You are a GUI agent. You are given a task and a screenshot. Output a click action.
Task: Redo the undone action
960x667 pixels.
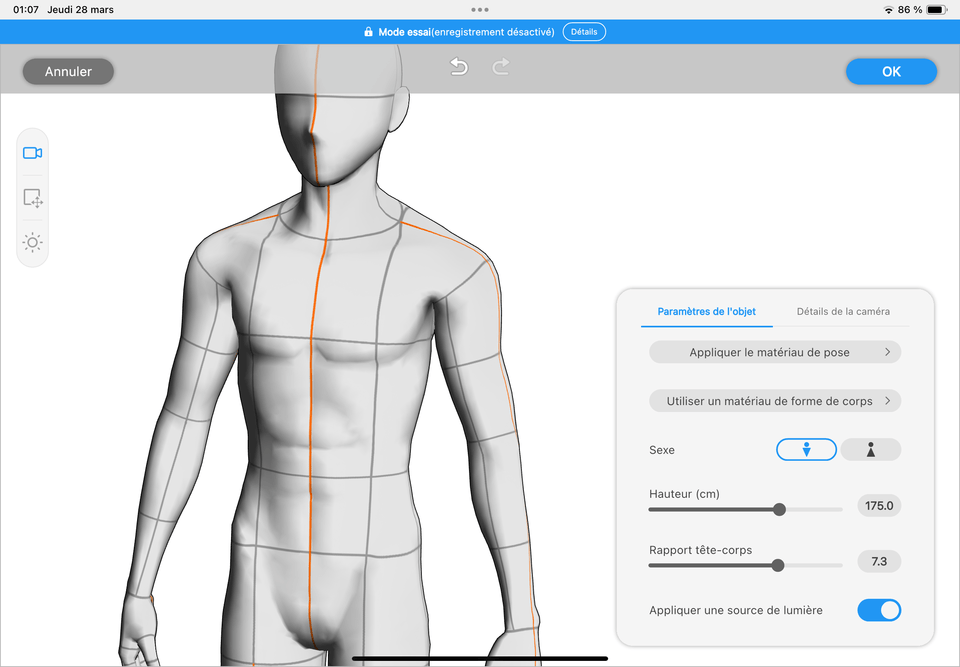coord(501,66)
